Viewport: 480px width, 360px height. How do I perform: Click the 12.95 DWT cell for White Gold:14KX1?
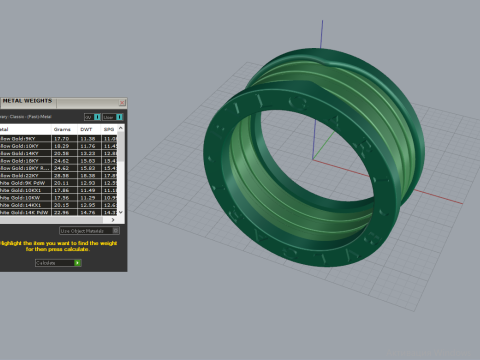pyautogui.click(x=89, y=205)
